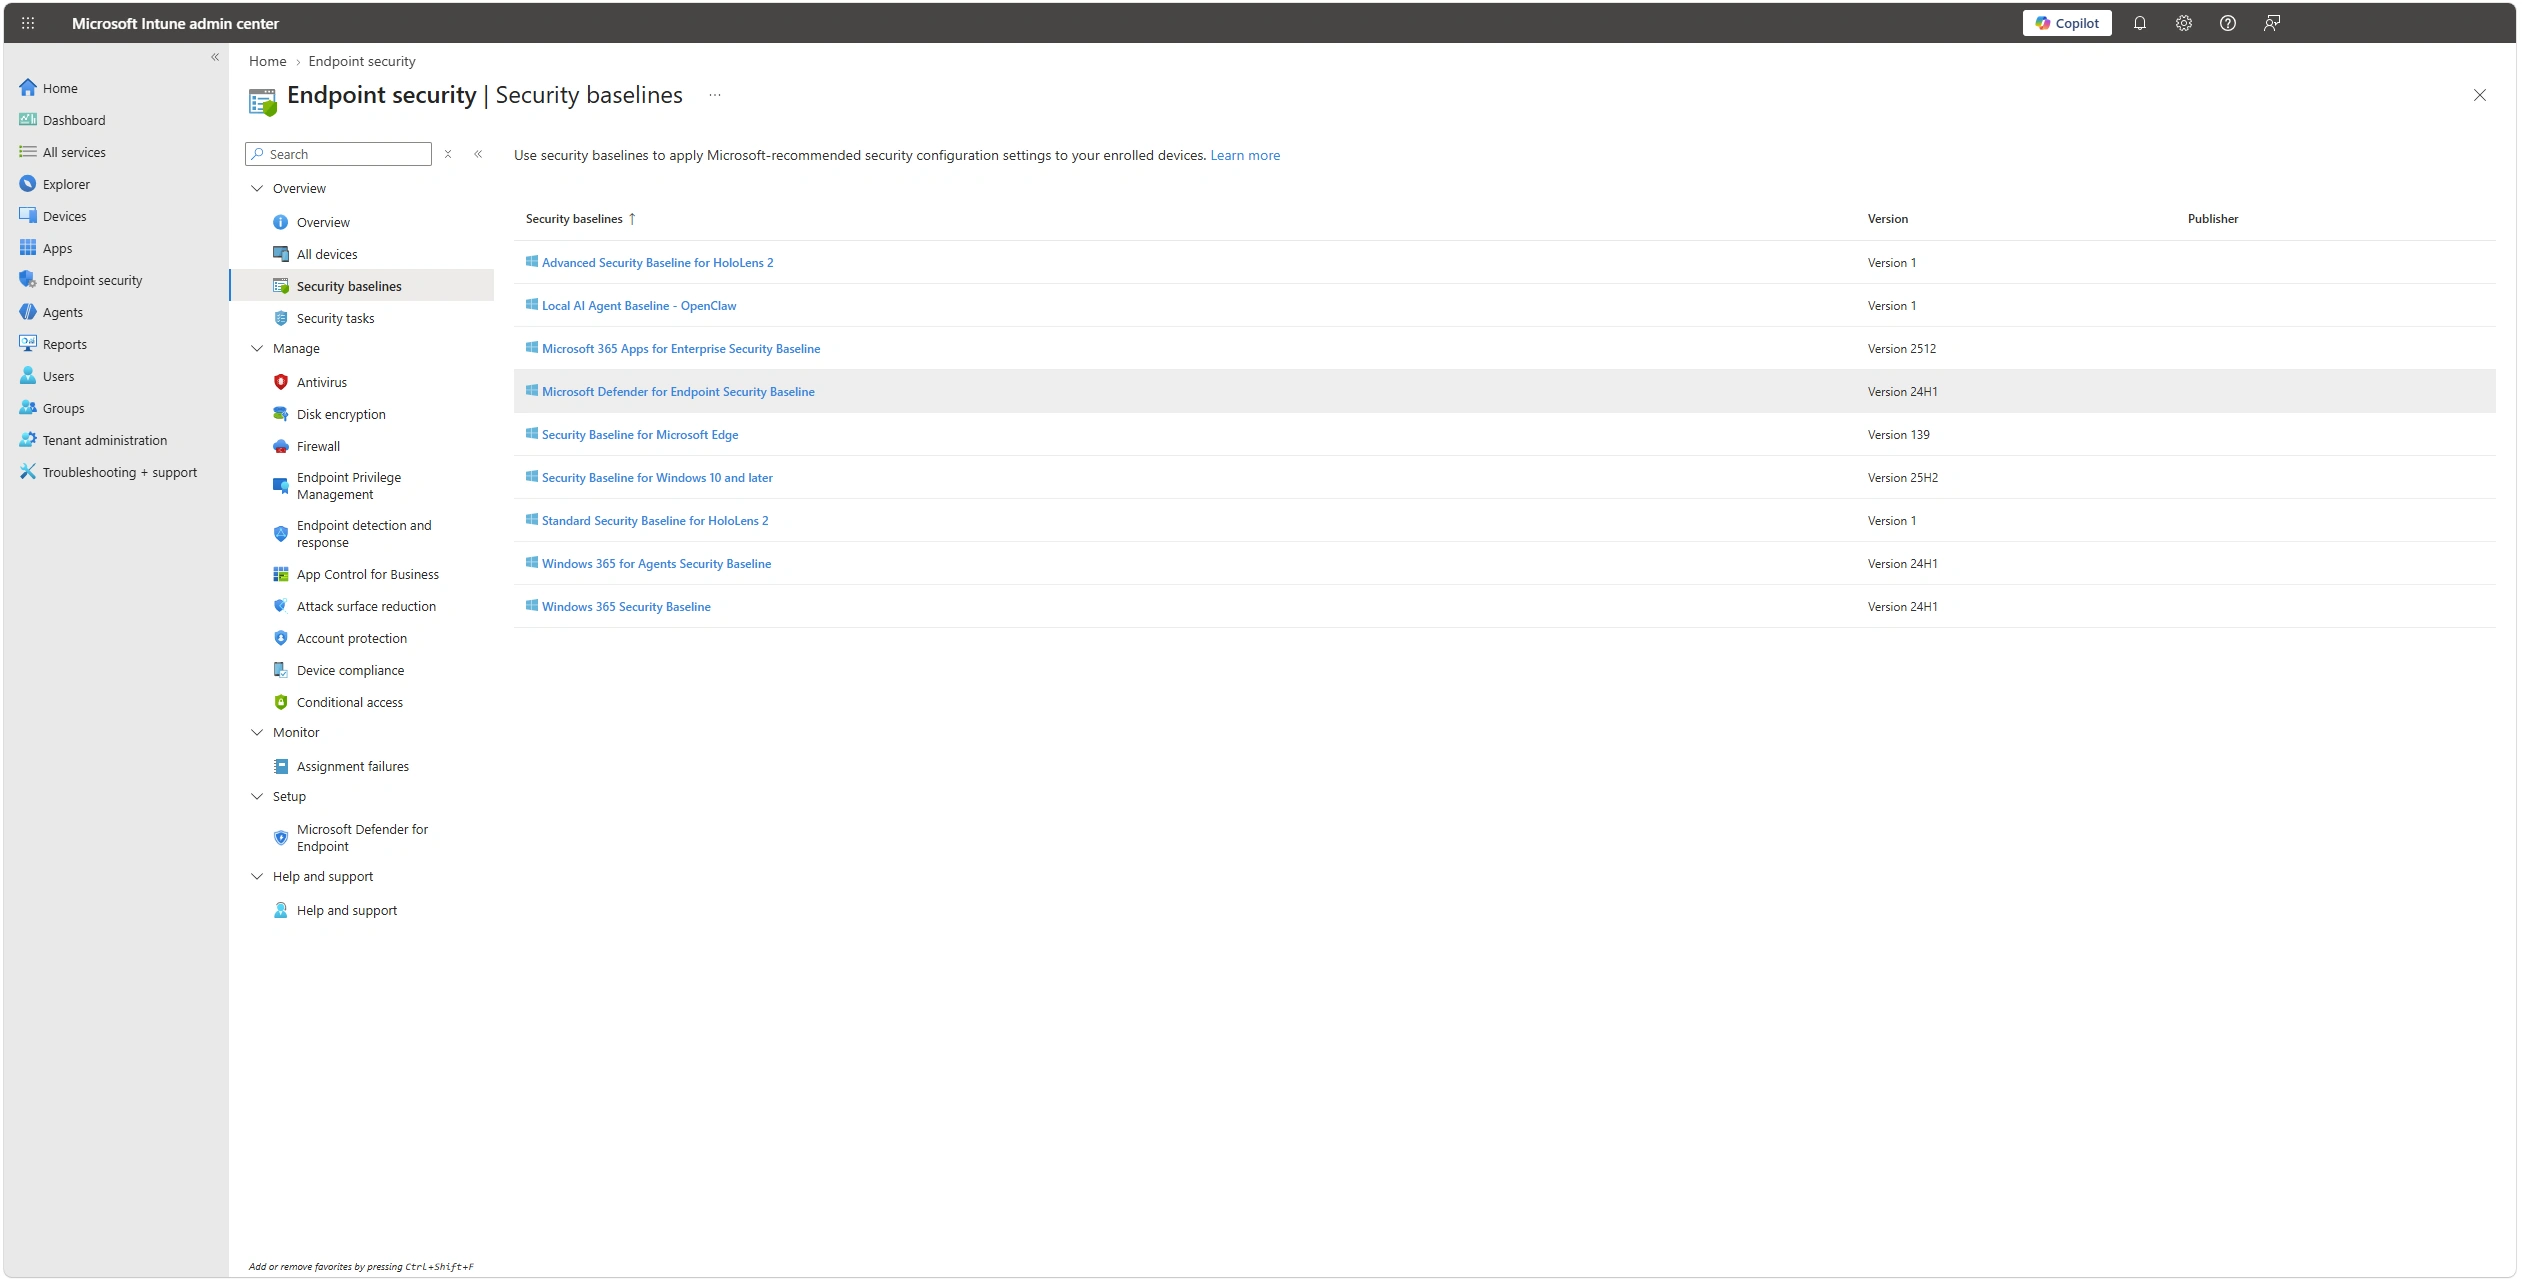Screen dimensions: 2522x1279
Task: Open Security Baseline for Microsoft Edge
Action: (x=640, y=434)
